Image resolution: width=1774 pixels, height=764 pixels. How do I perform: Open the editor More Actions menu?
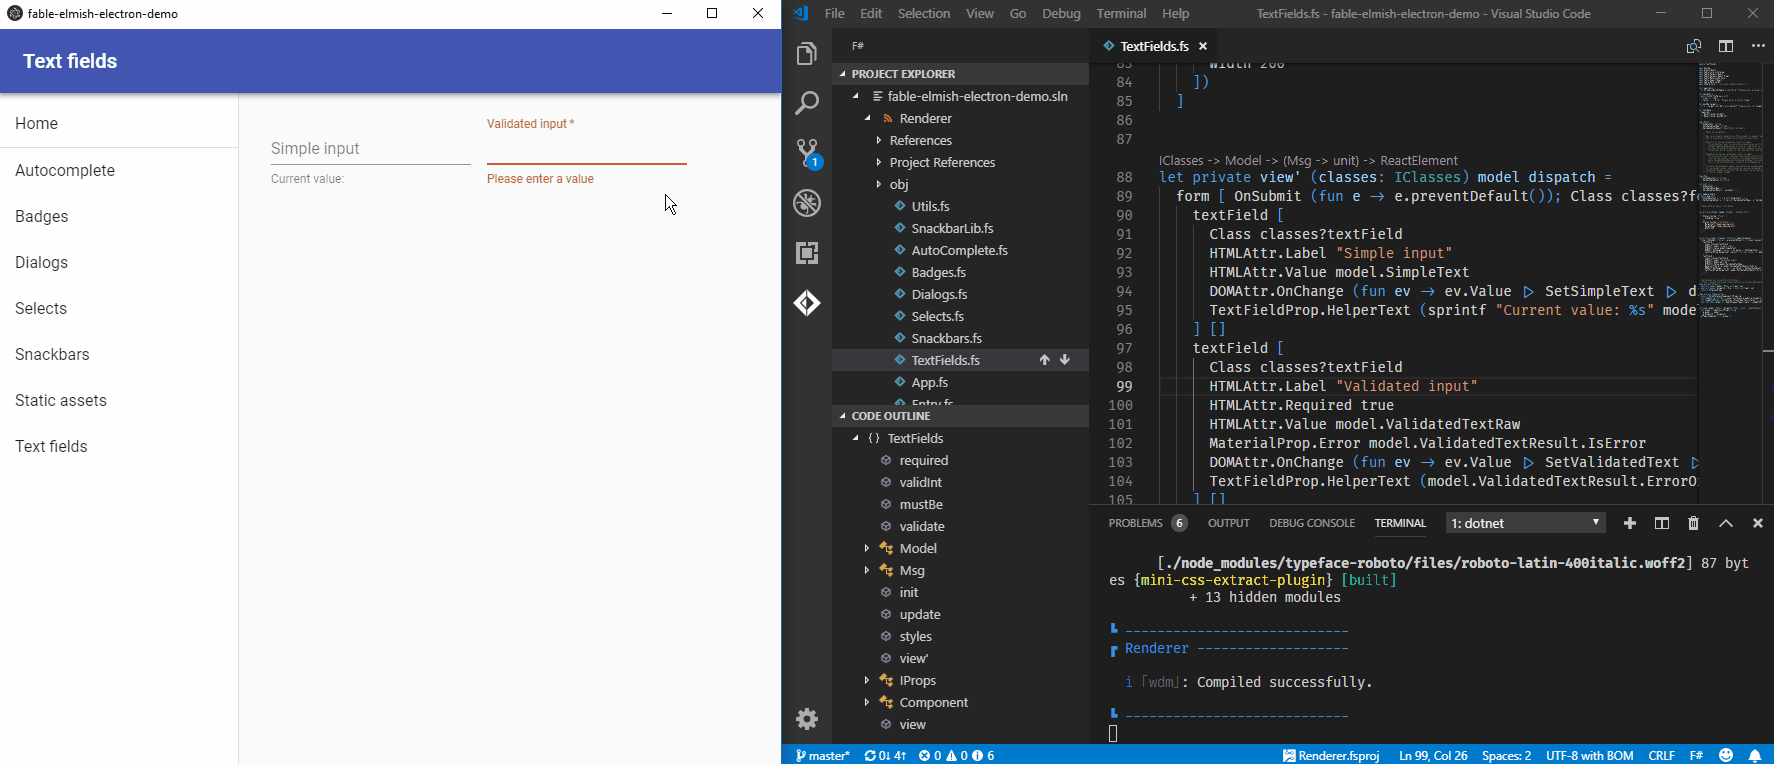[x=1758, y=46]
